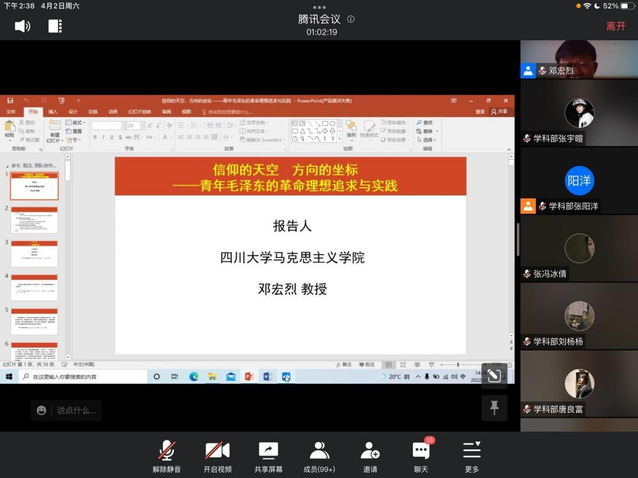This screenshot has width=638, height=478.
Task: Unmute the microphone via 解除静音
Action: [166, 455]
